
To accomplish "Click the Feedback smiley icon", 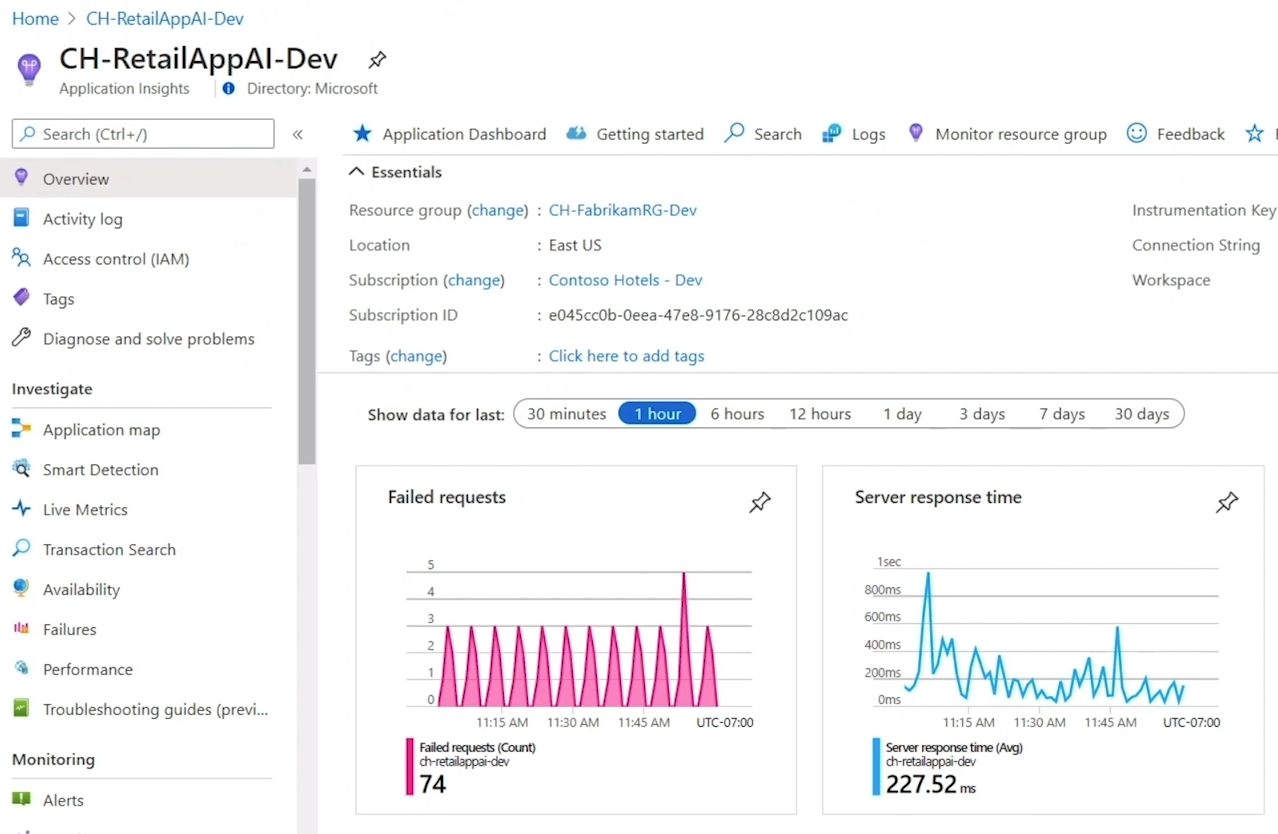I will coord(1136,133).
